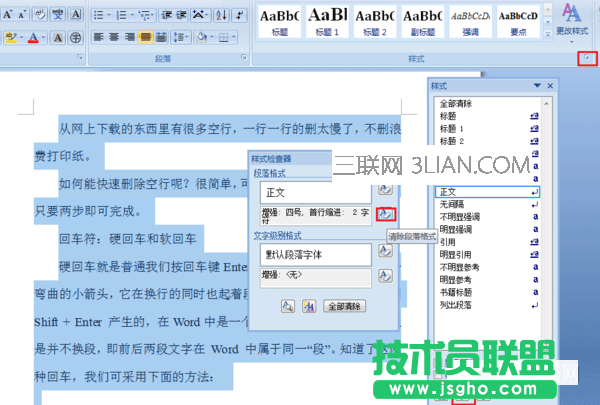Image resolution: width=600 pixels, height=405 pixels.
Task: Click clear character formatting icon beside 增强: <无>
Action: coord(385,276)
